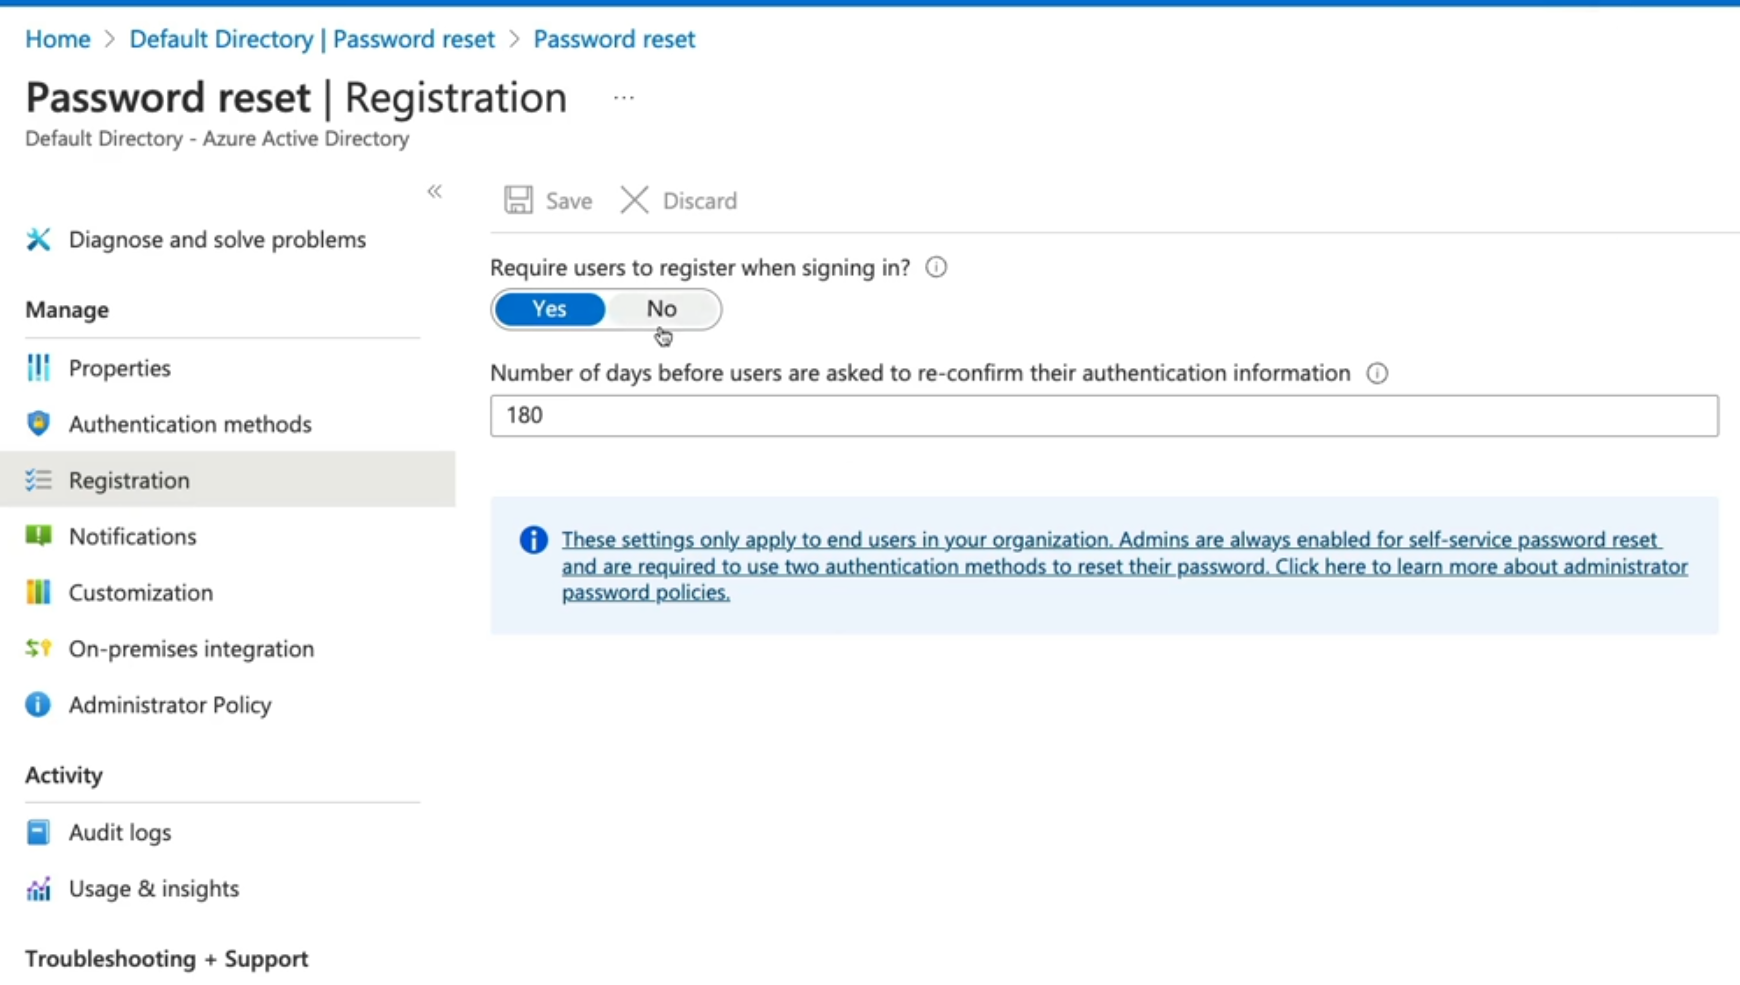1740x985 pixels.
Task: Click the Diagnose and solve problems wrench icon
Action: click(x=38, y=240)
